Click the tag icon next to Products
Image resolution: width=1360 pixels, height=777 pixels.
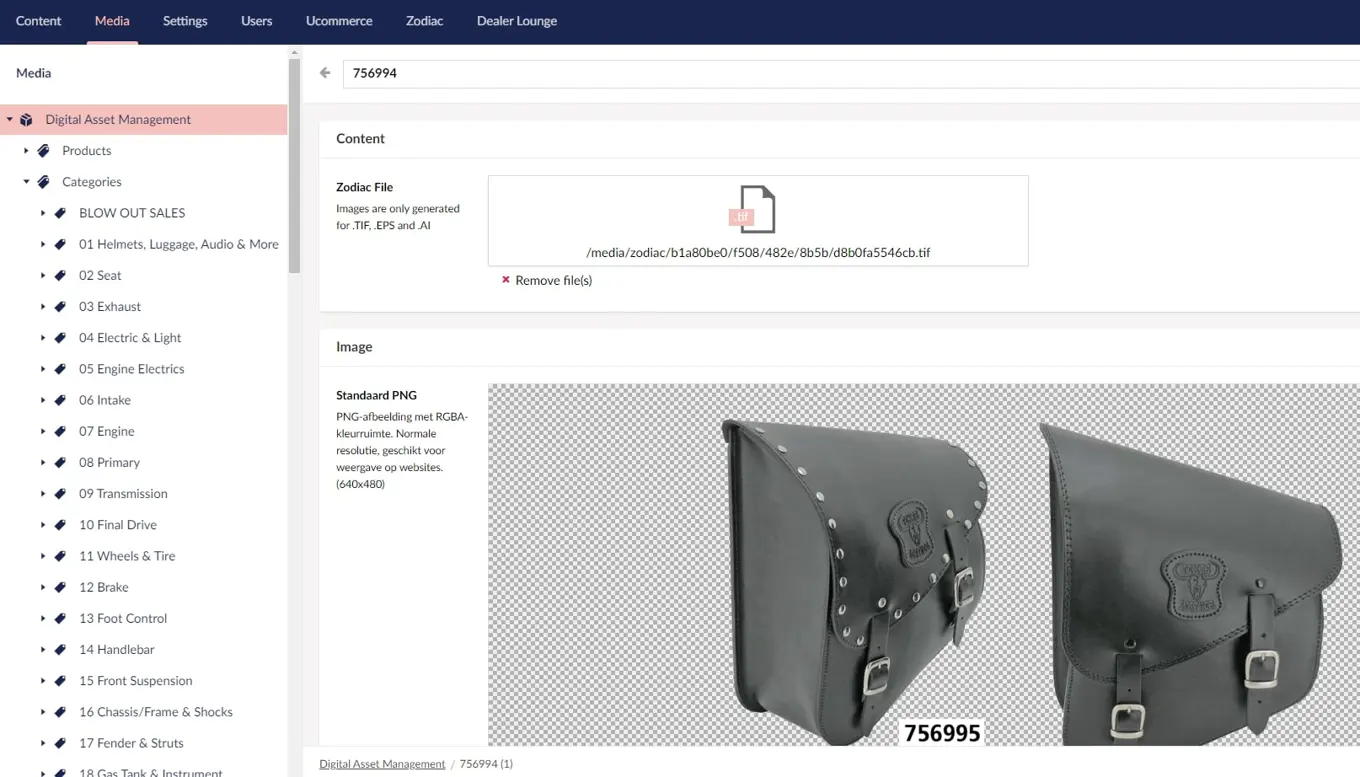pos(44,151)
